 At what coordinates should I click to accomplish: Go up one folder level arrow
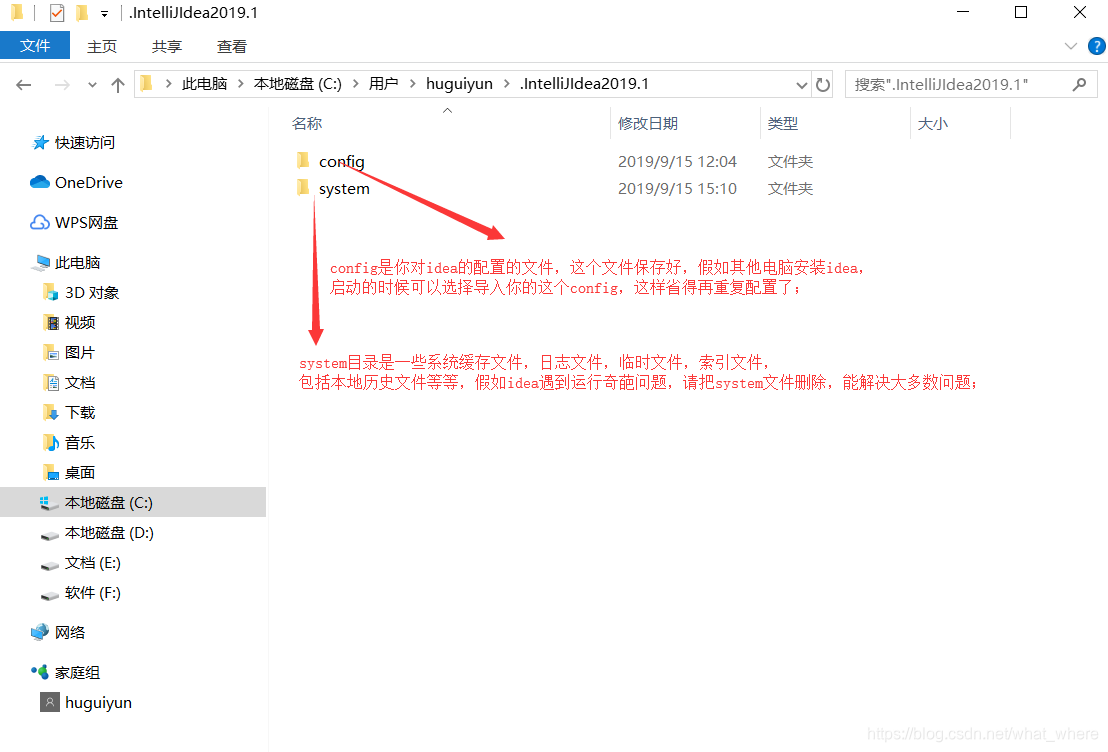pos(117,85)
